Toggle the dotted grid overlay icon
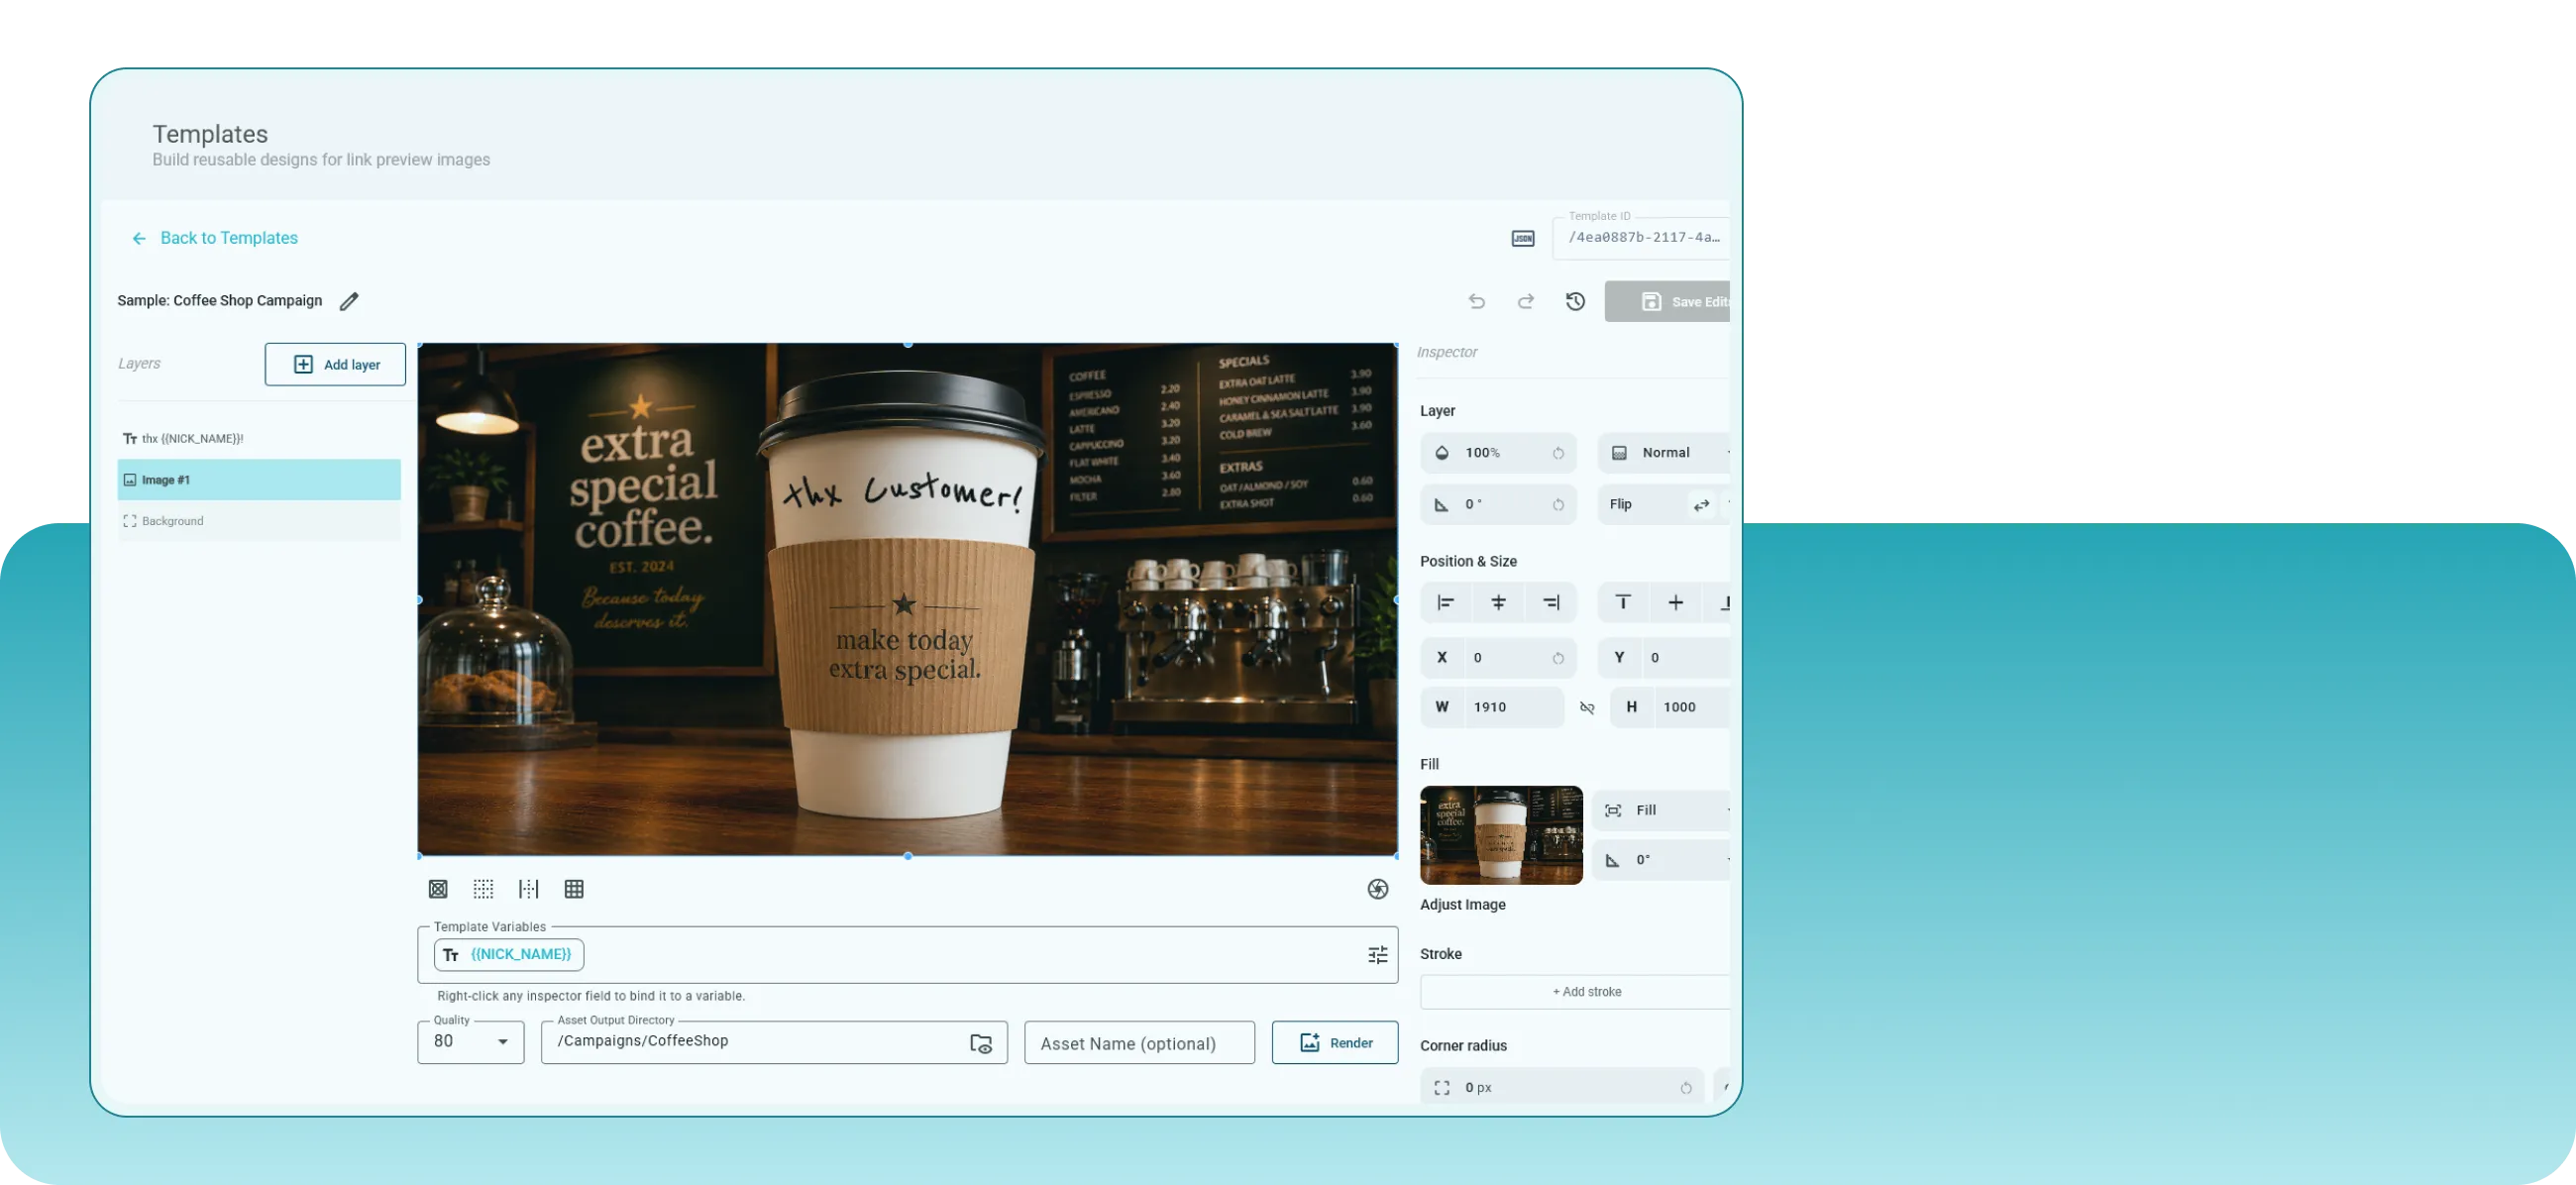The height and width of the screenshot is (1185, 2576). point(483,889)
